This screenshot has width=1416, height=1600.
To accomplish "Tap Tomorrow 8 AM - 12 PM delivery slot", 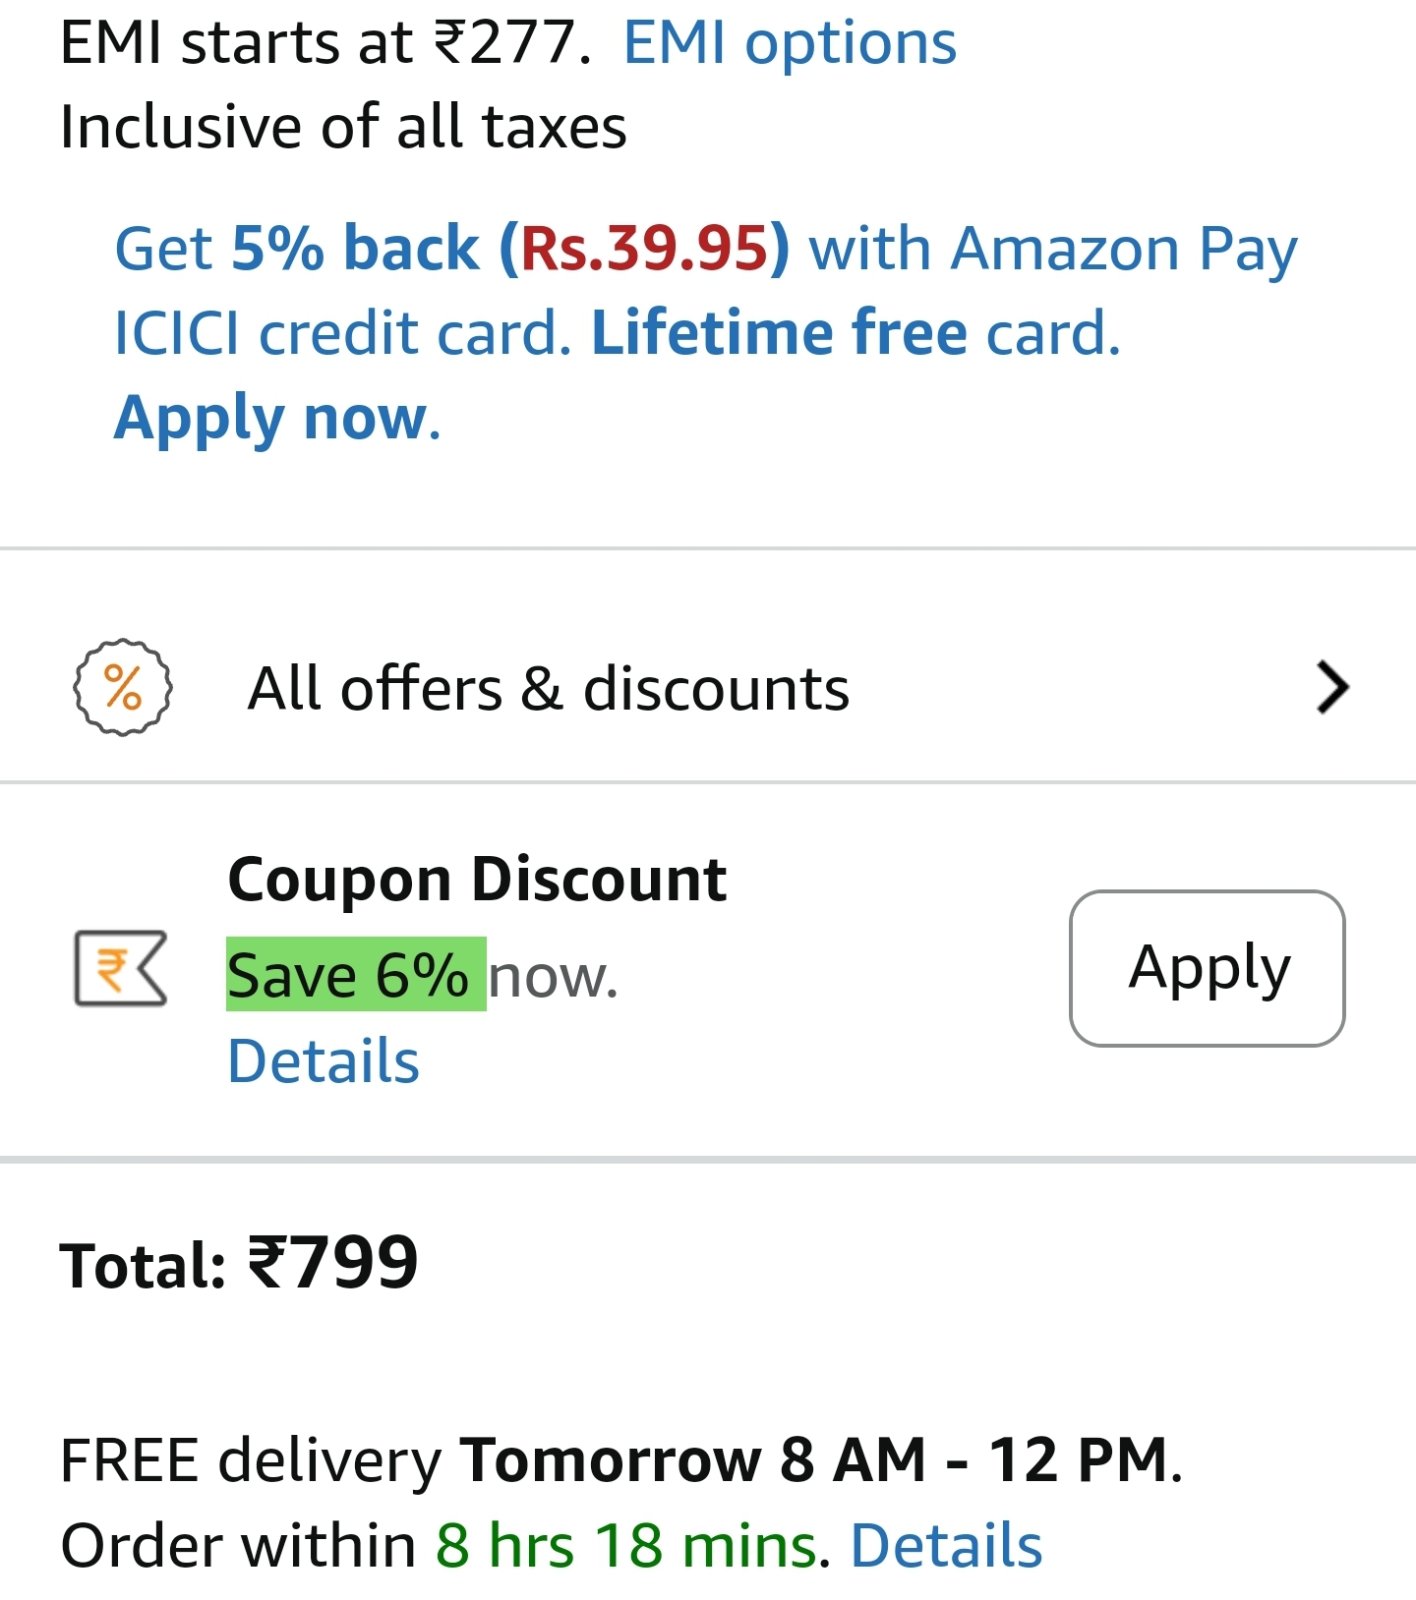I will tap(814, 1461).
